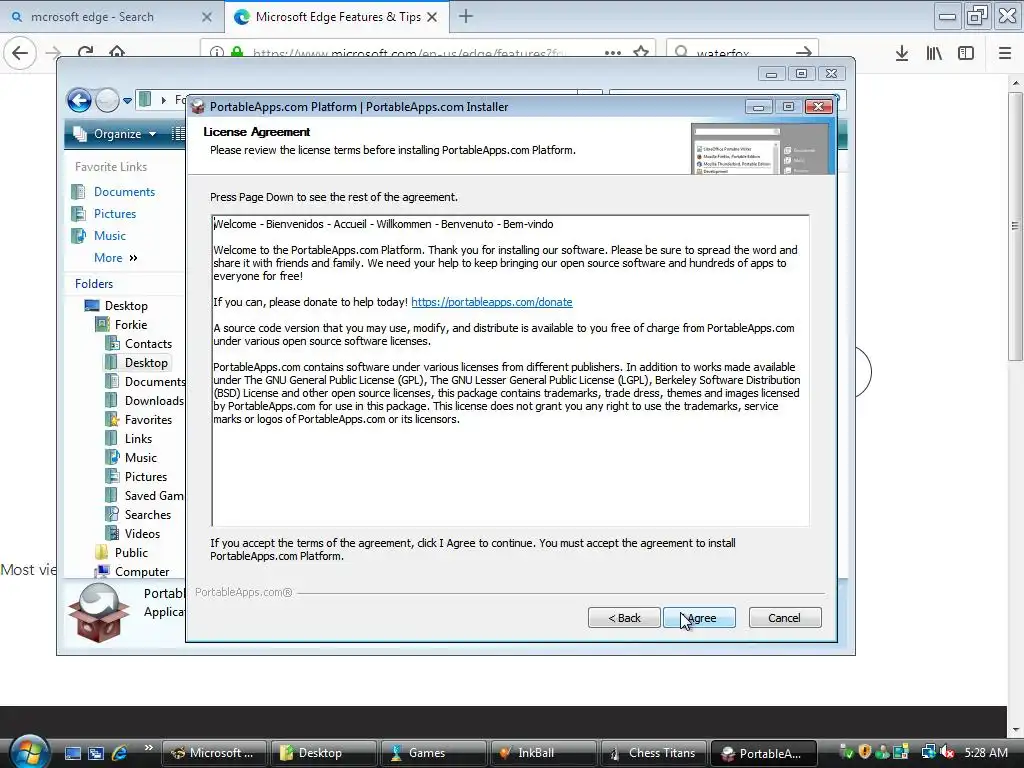This screenshot has width=1024, height=768.
Task: Click inside the license agreement text box
Action: 510,370
